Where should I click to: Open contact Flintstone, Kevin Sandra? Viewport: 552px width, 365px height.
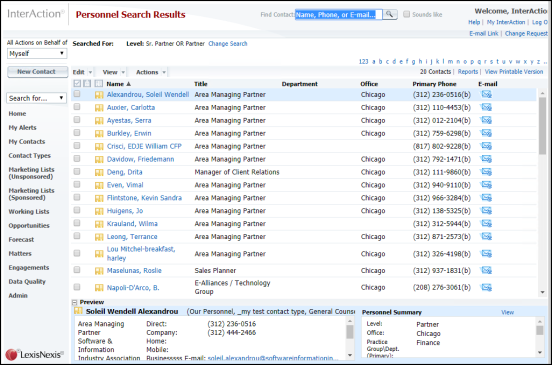(144, 198)
